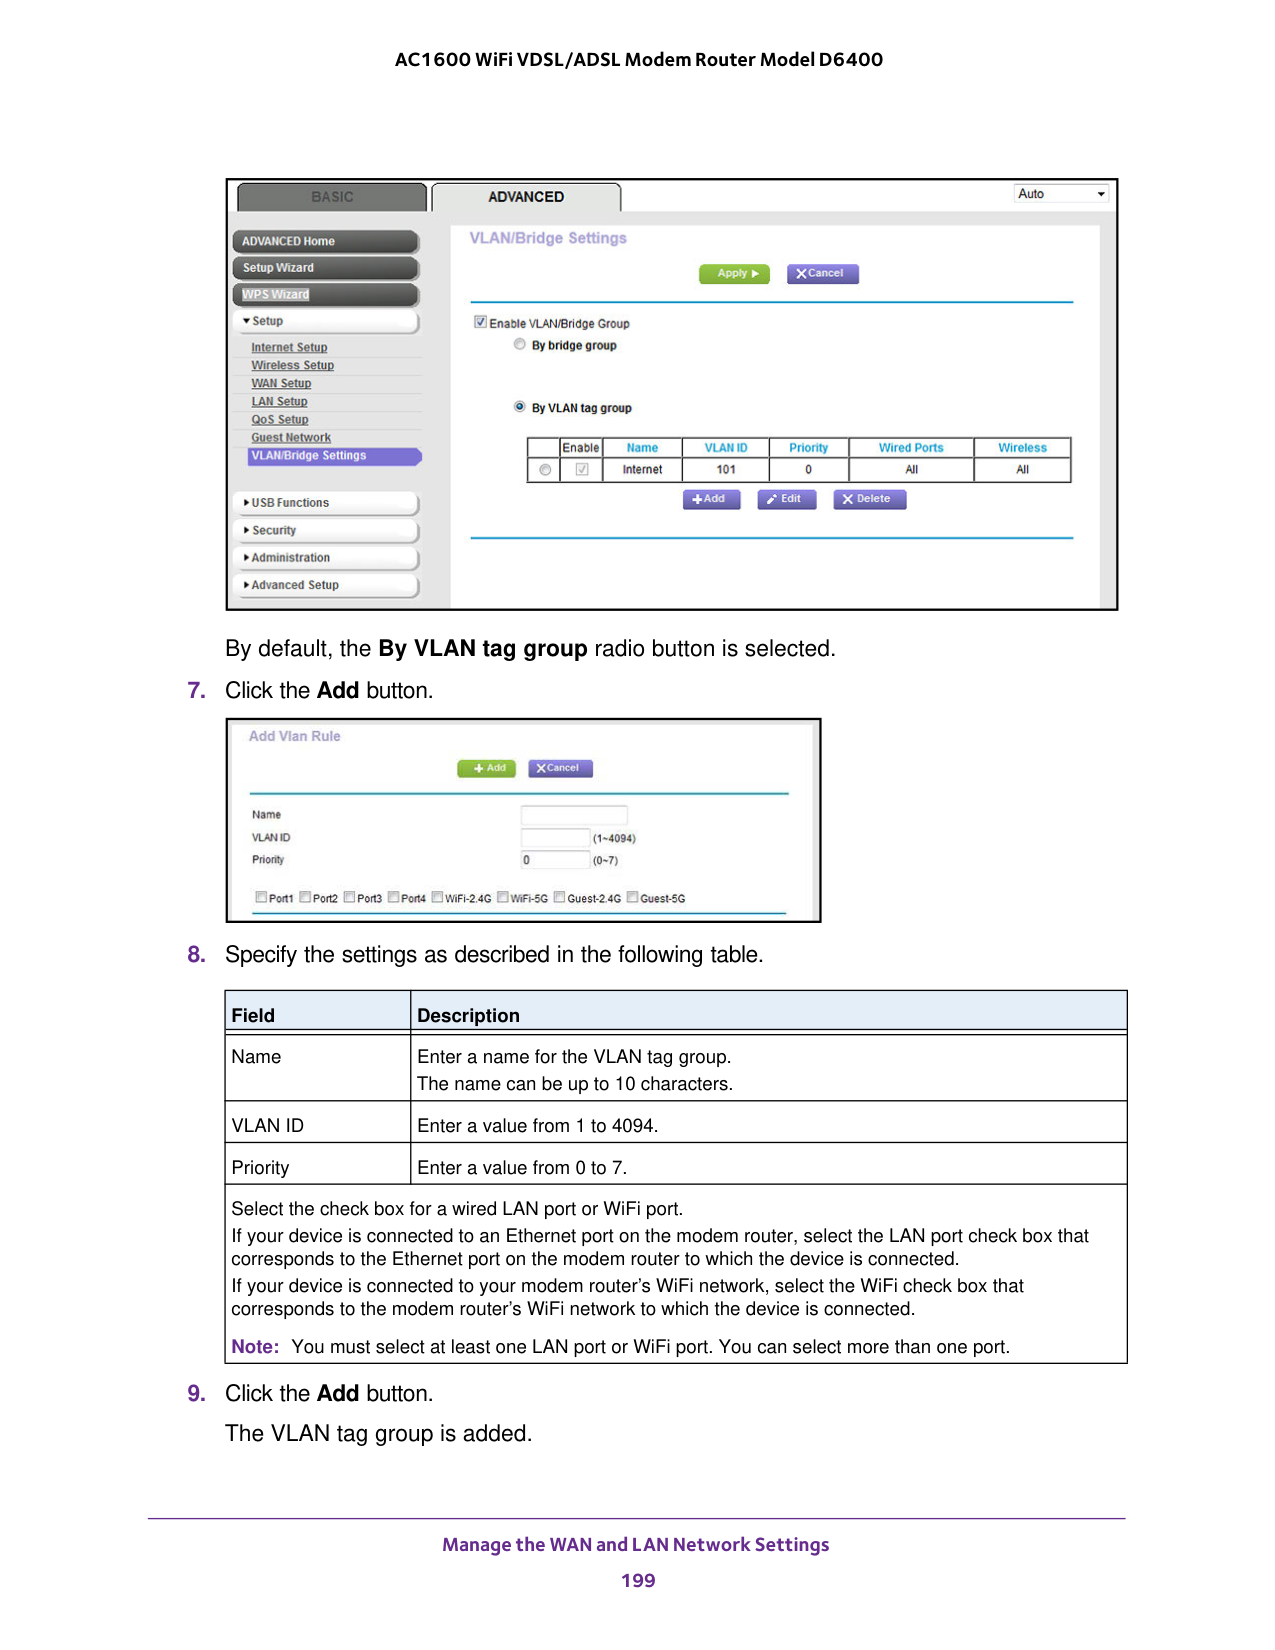Open the Internet Setup link

click(289, 348)
